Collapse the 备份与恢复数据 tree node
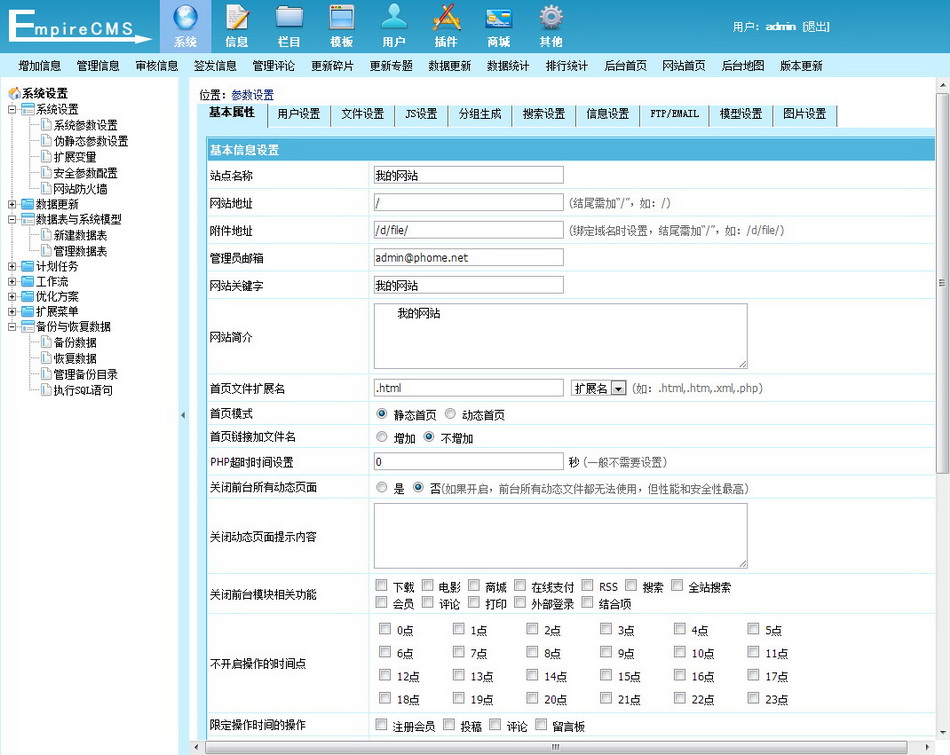Screen dimensions: 950x755 tap(12, 327)
